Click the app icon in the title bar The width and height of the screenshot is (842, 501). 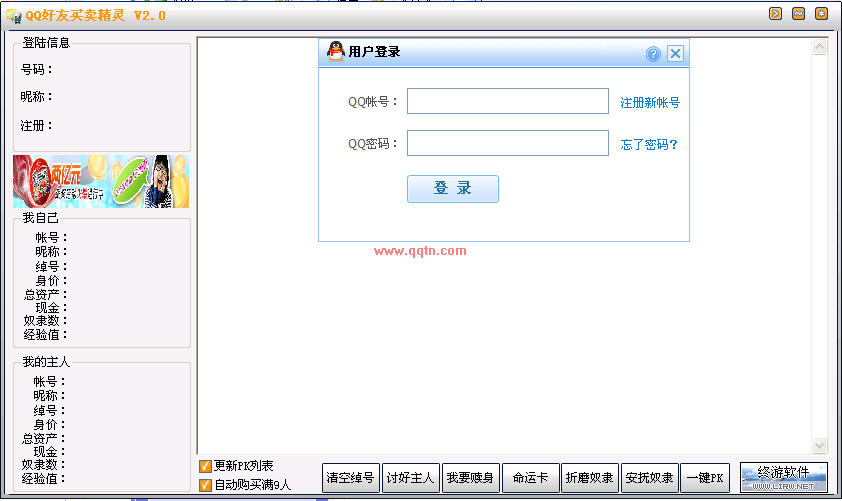(14, 16)
